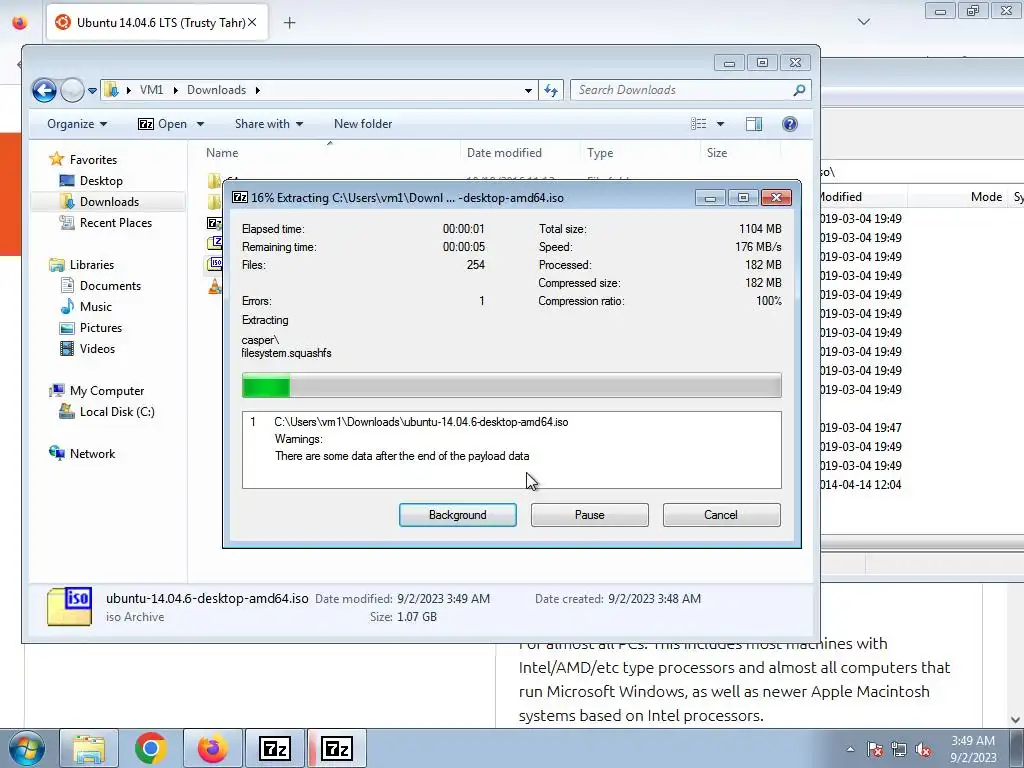
Task: Sort by Modified column in 7-Zip window
Action: point(841,197)
